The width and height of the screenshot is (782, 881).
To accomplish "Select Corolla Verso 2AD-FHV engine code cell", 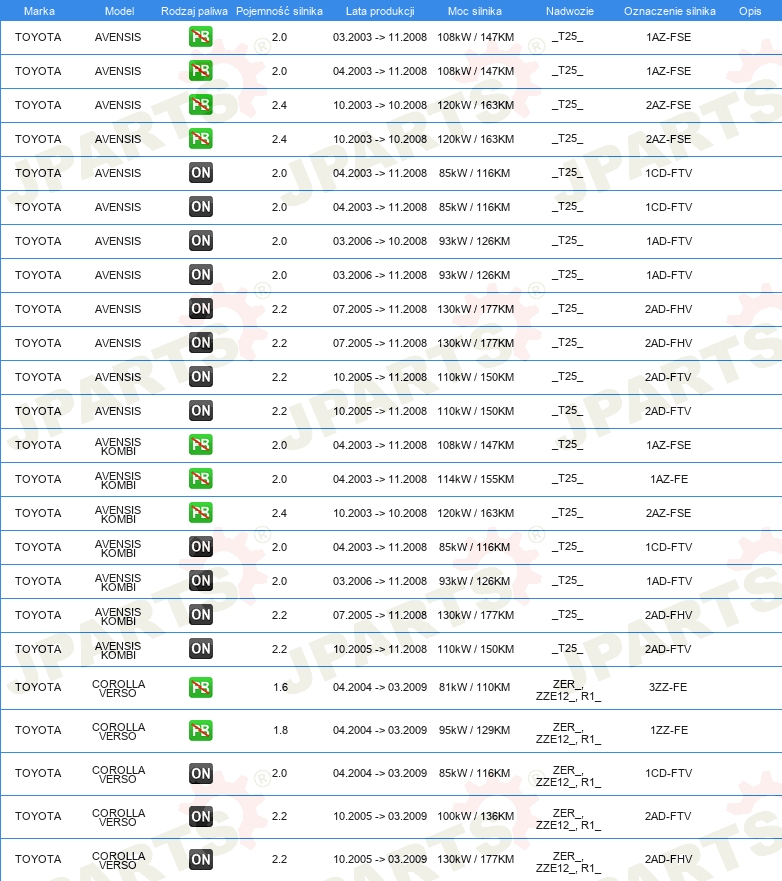I will 669,859.
